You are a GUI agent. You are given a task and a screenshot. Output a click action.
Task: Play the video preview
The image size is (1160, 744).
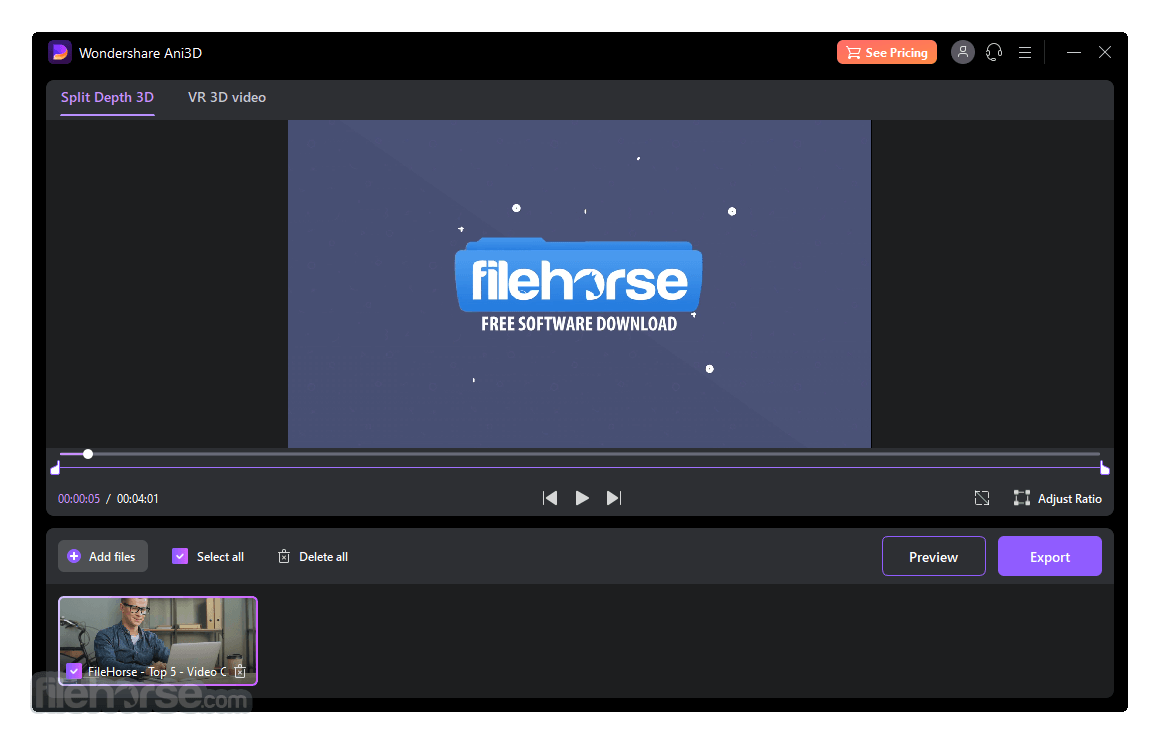[x=582, y=498]
